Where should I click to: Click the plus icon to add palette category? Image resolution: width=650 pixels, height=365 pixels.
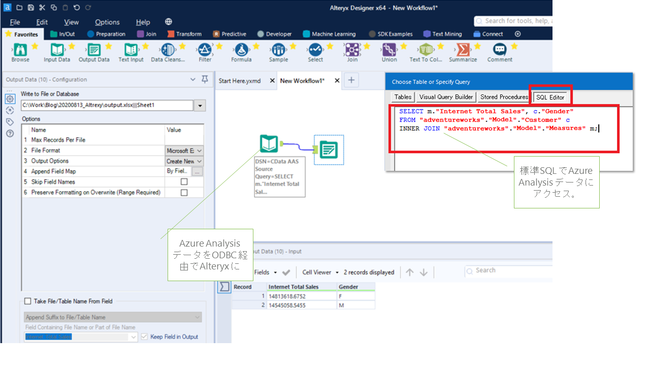pyautogui.click(x=518, y=34)
